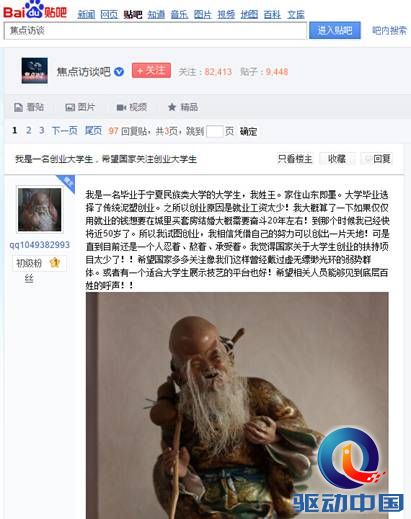Switch to the 图片 tab

coord(80,107)
